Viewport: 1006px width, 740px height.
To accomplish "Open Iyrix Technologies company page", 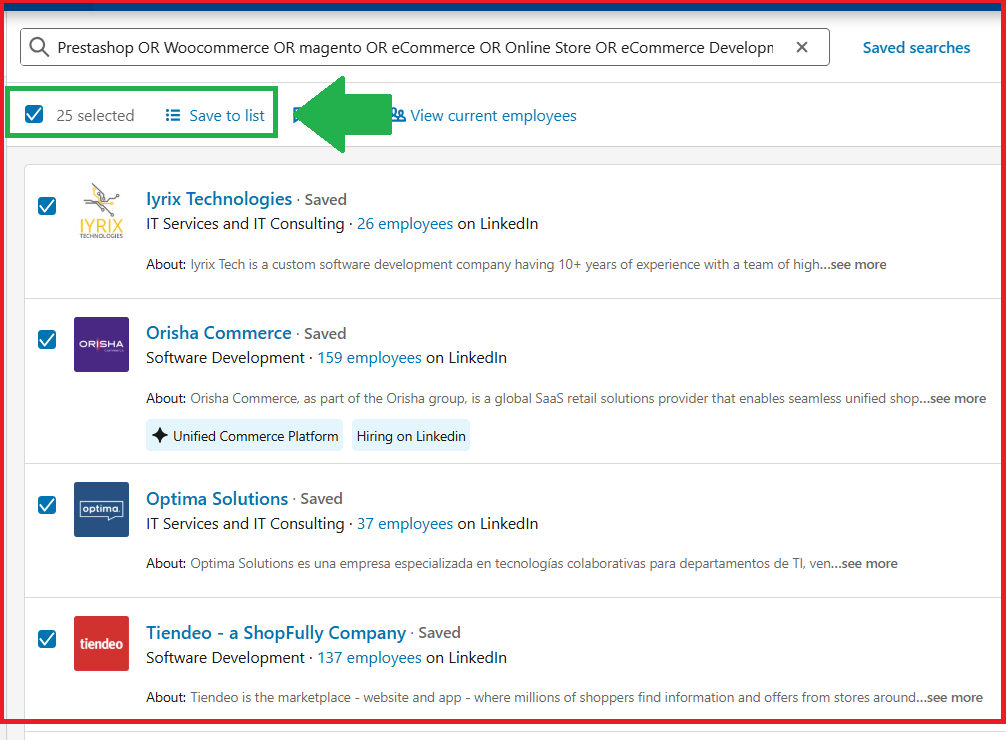I will (219, 199).
